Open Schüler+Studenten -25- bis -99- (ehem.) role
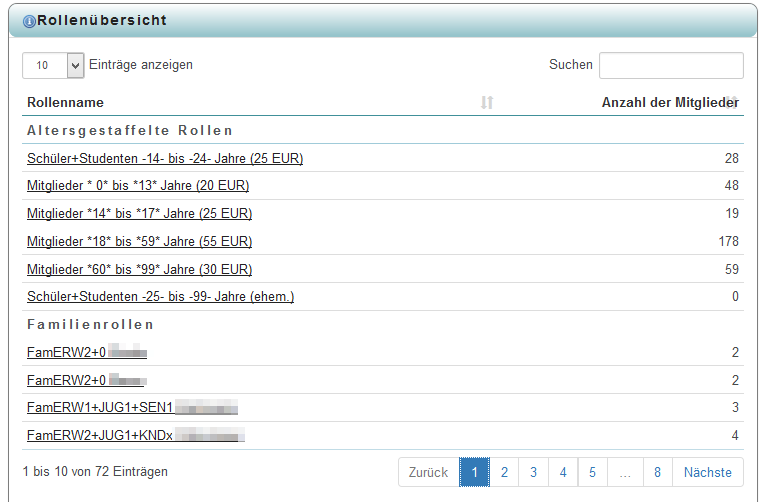 click(x=160, y=297)
